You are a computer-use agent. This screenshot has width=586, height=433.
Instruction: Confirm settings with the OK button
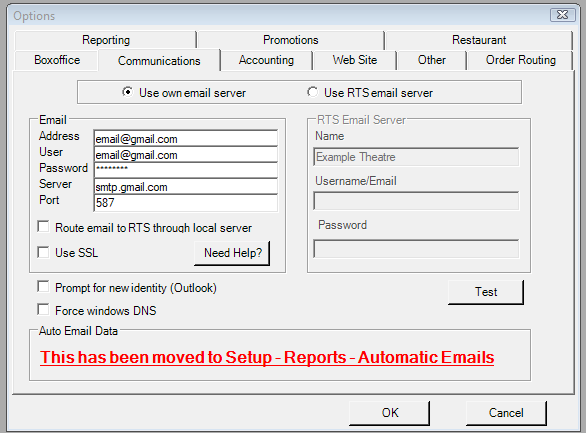click(389, 413)
